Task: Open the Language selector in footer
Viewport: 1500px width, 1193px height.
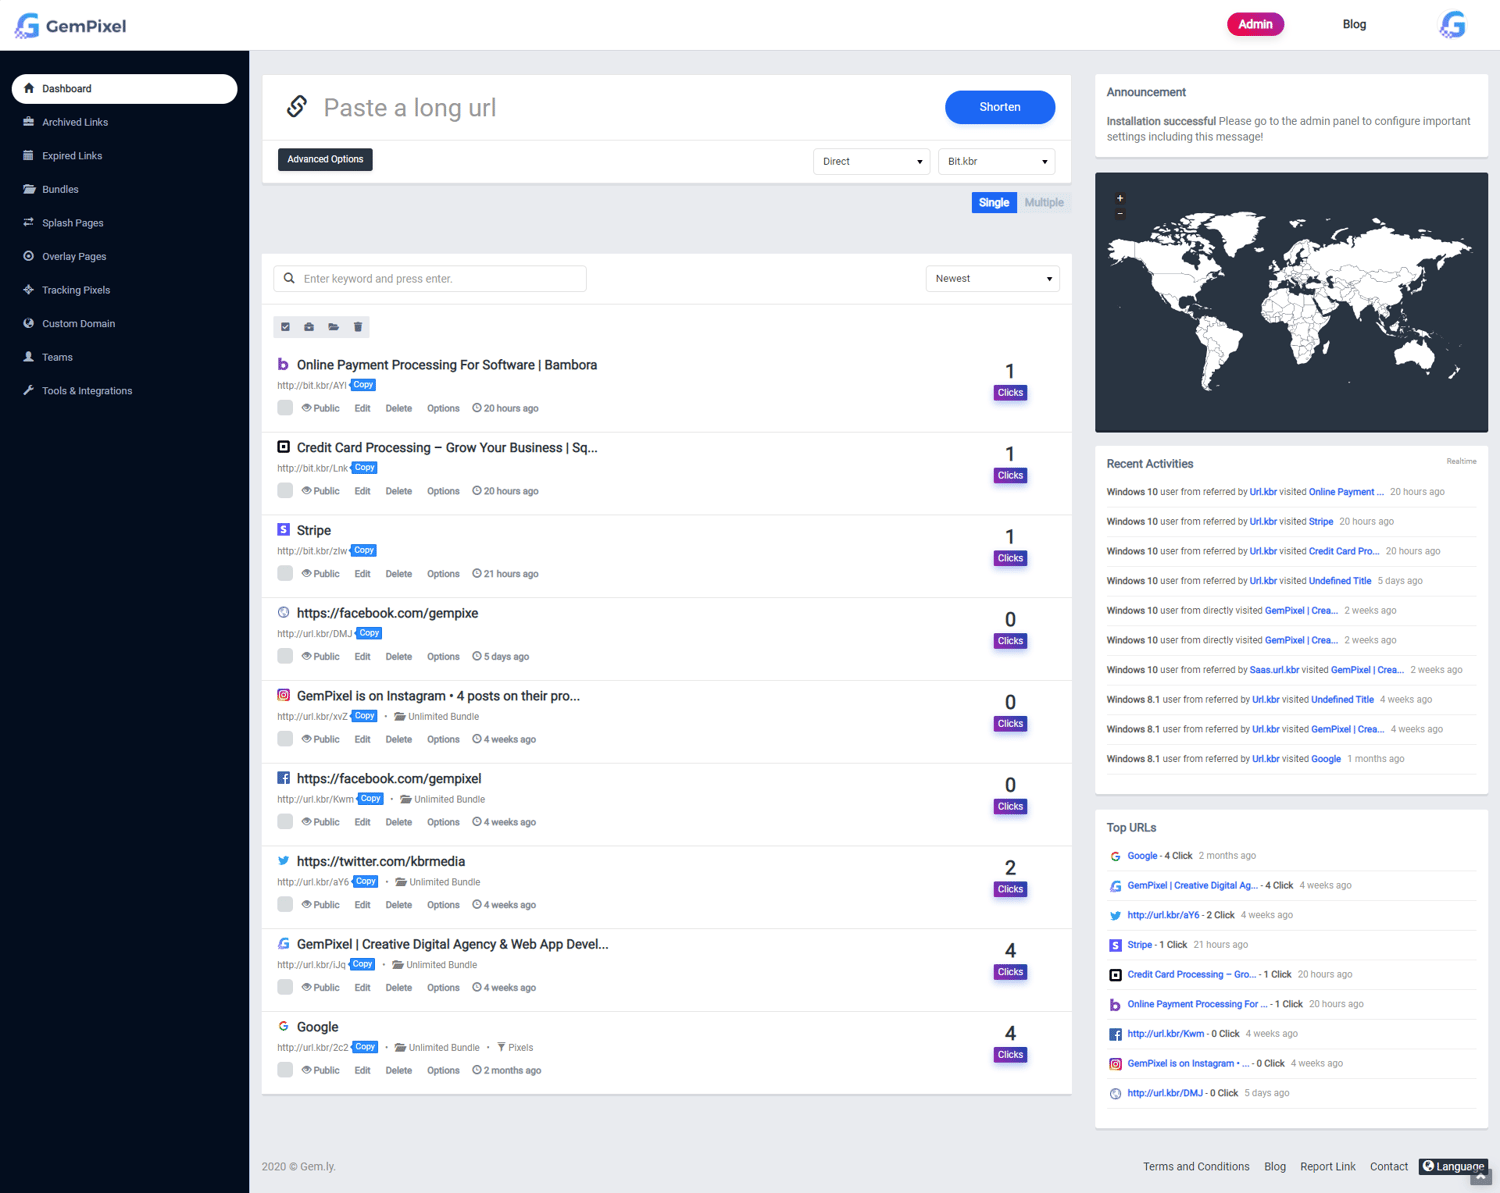Action: tap(1453, 1166)
